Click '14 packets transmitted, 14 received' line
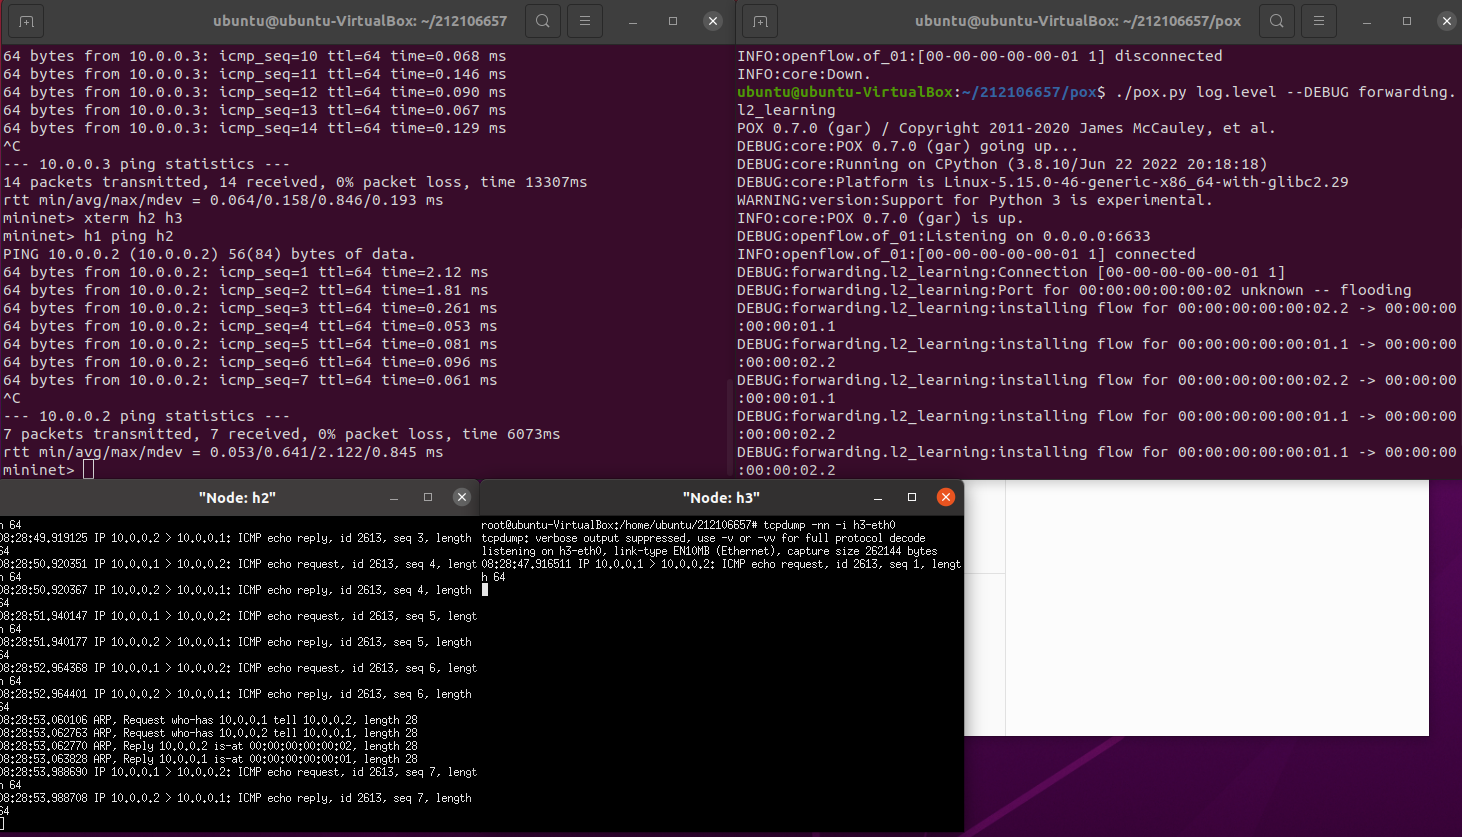 (295, 182)
